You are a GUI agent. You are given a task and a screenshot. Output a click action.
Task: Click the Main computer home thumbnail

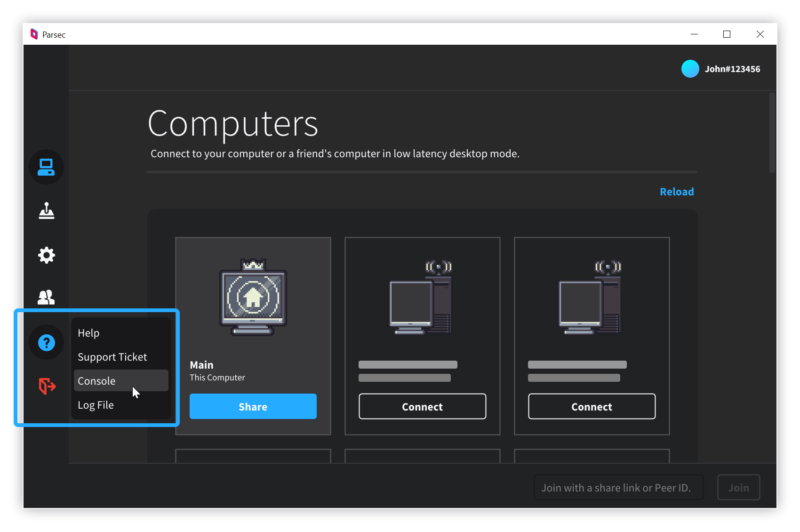point(253,297)
